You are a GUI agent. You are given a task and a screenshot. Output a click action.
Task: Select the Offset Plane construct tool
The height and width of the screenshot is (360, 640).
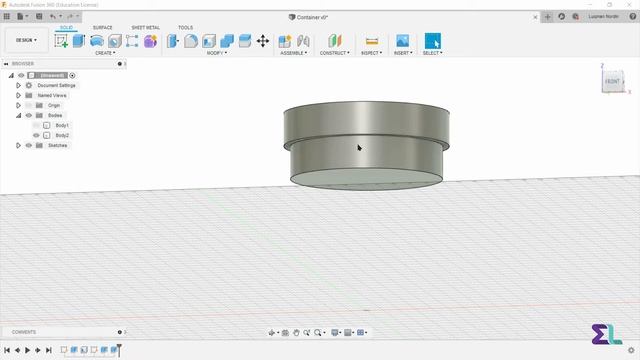click(x=334, y=41)
